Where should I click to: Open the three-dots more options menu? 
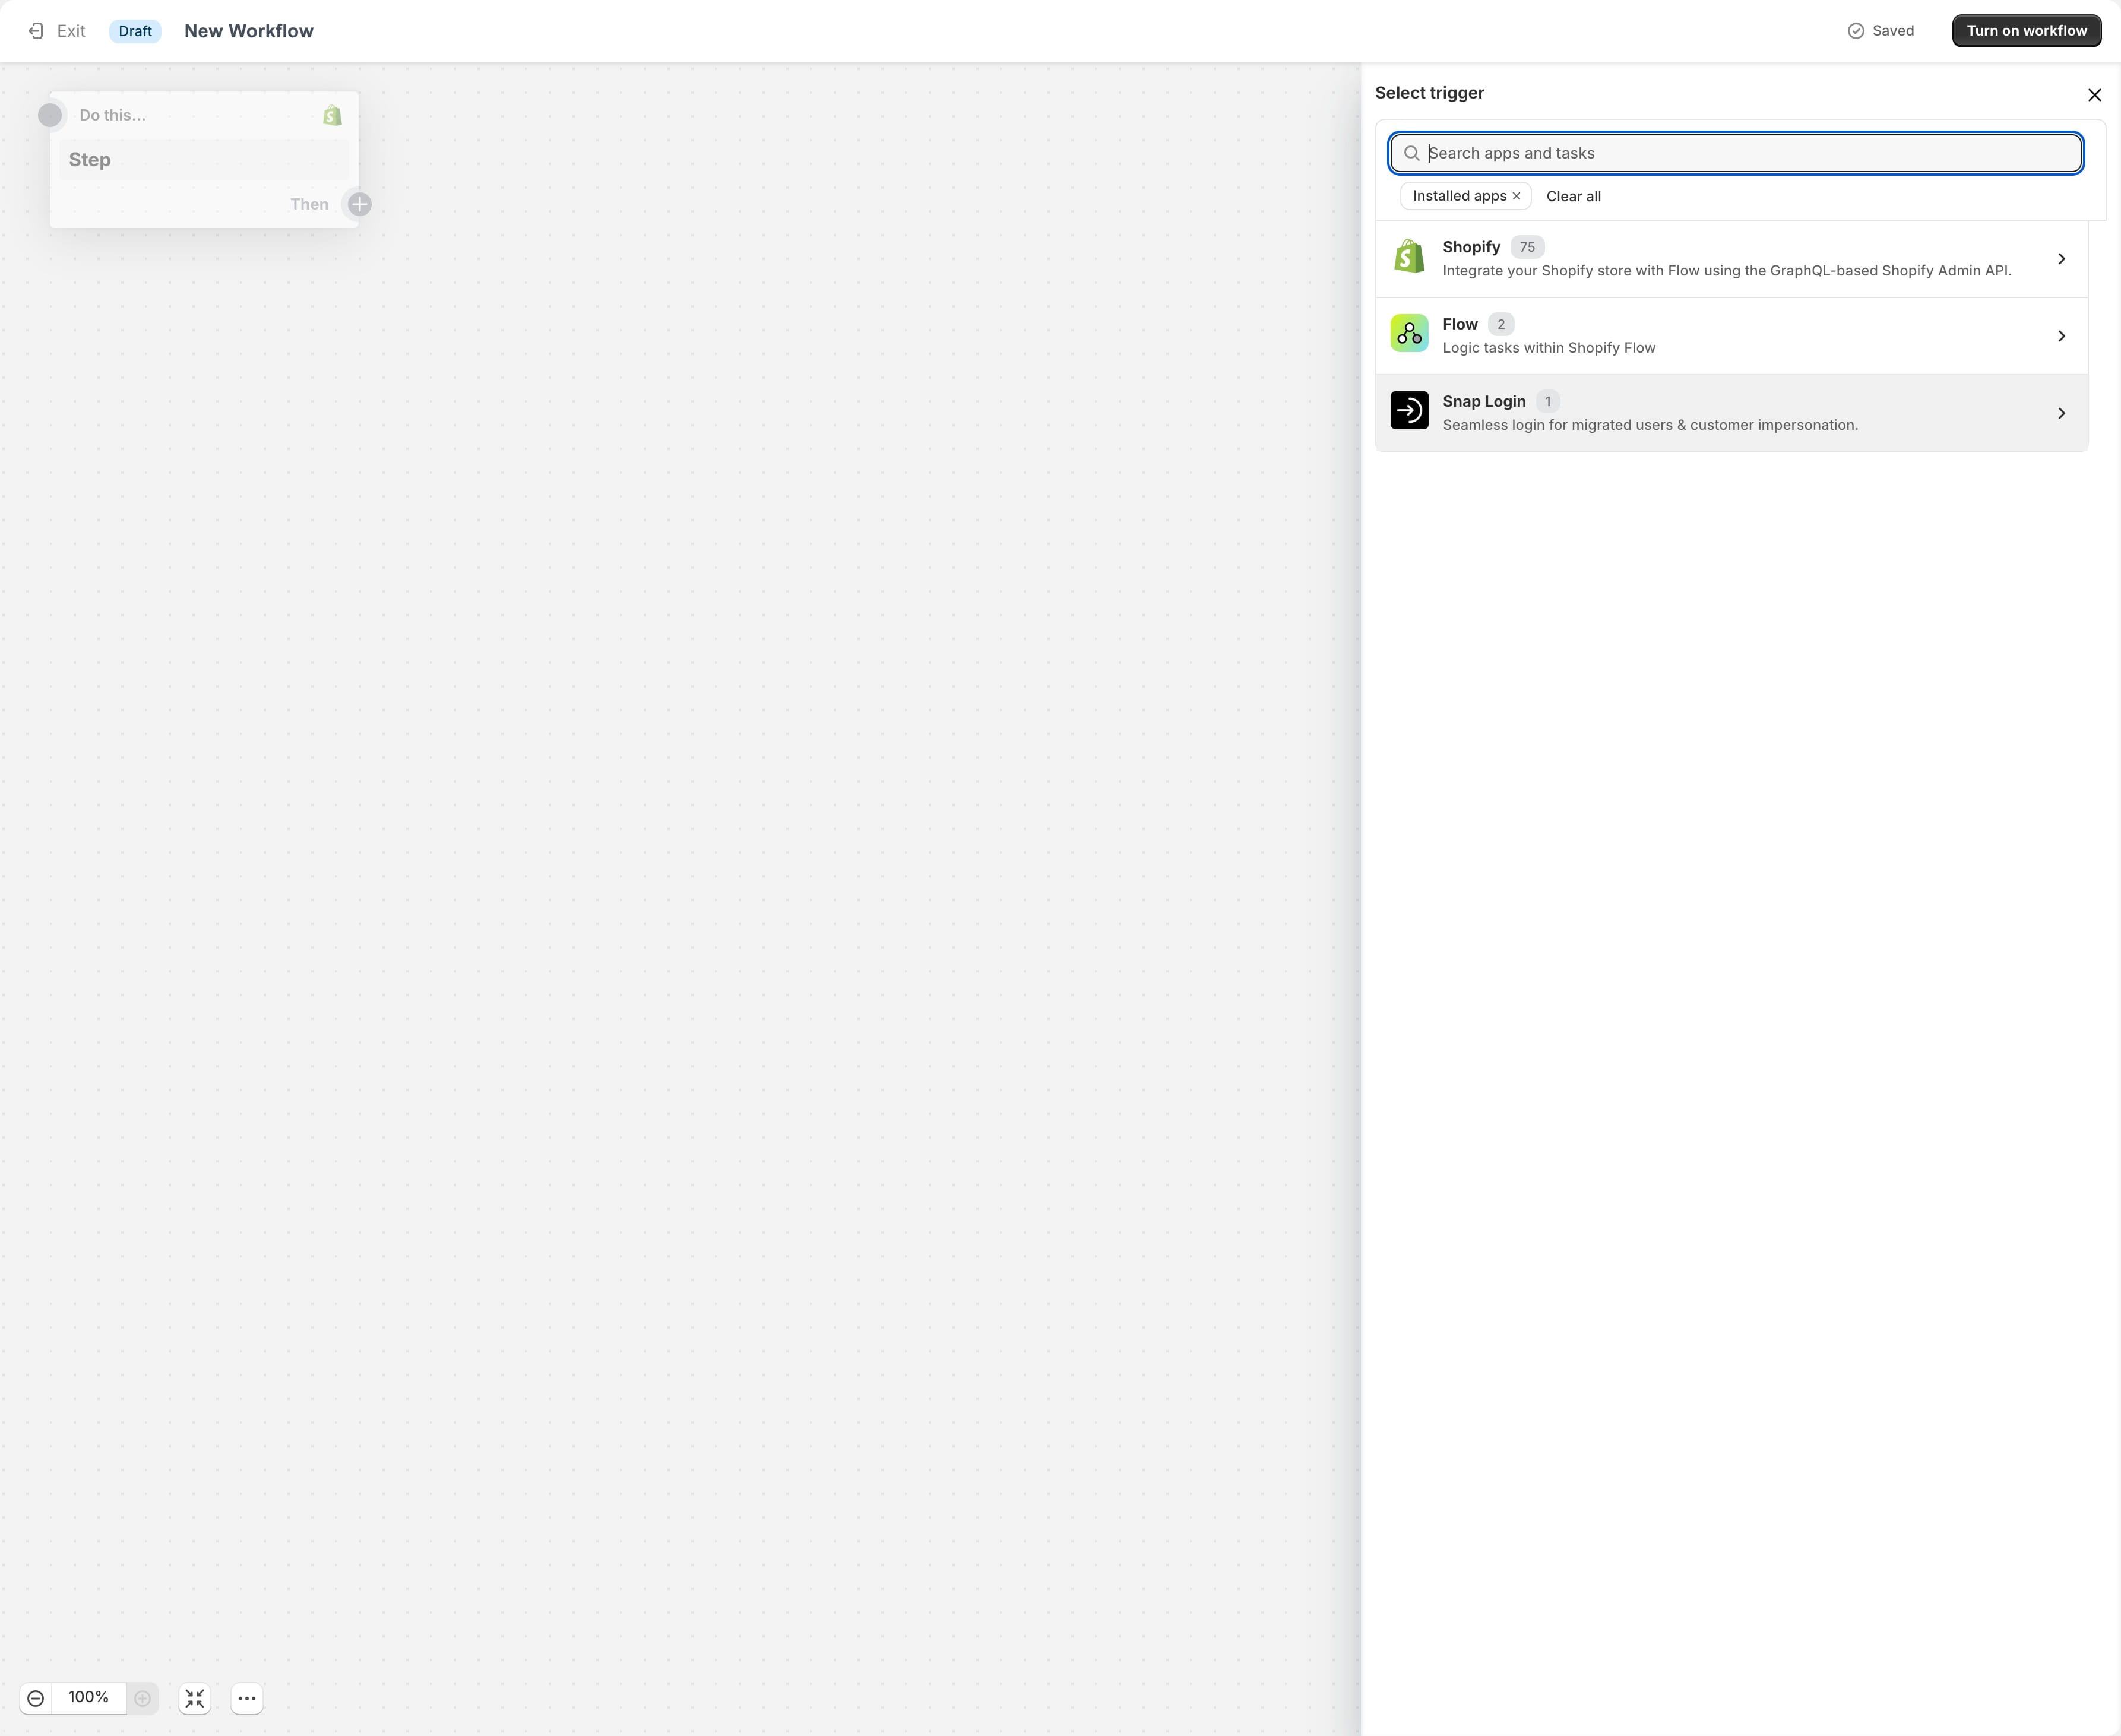(247, 1698)
